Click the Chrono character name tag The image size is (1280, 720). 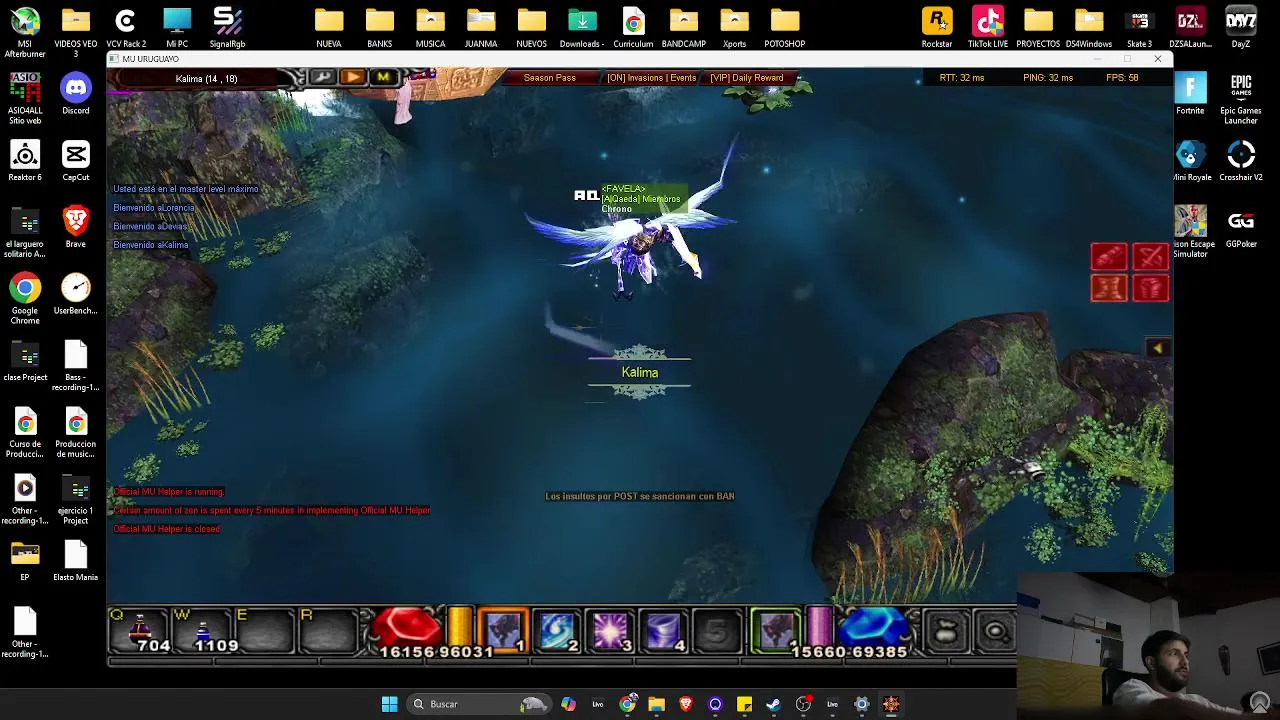(616, 209)
